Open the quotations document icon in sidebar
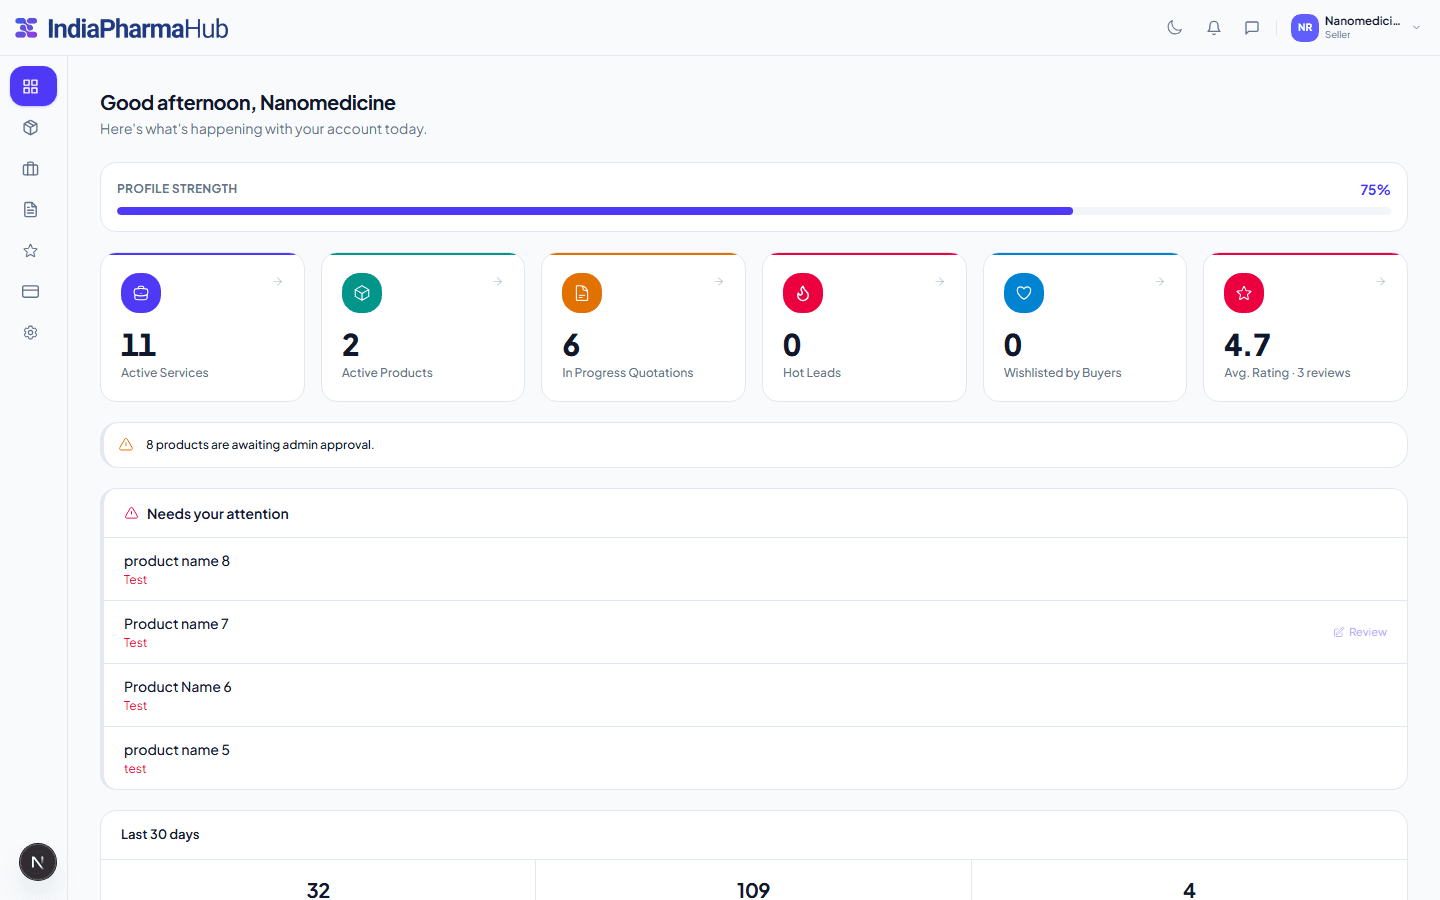Viewport: 1440px width, 900px height. click(31, 210)
